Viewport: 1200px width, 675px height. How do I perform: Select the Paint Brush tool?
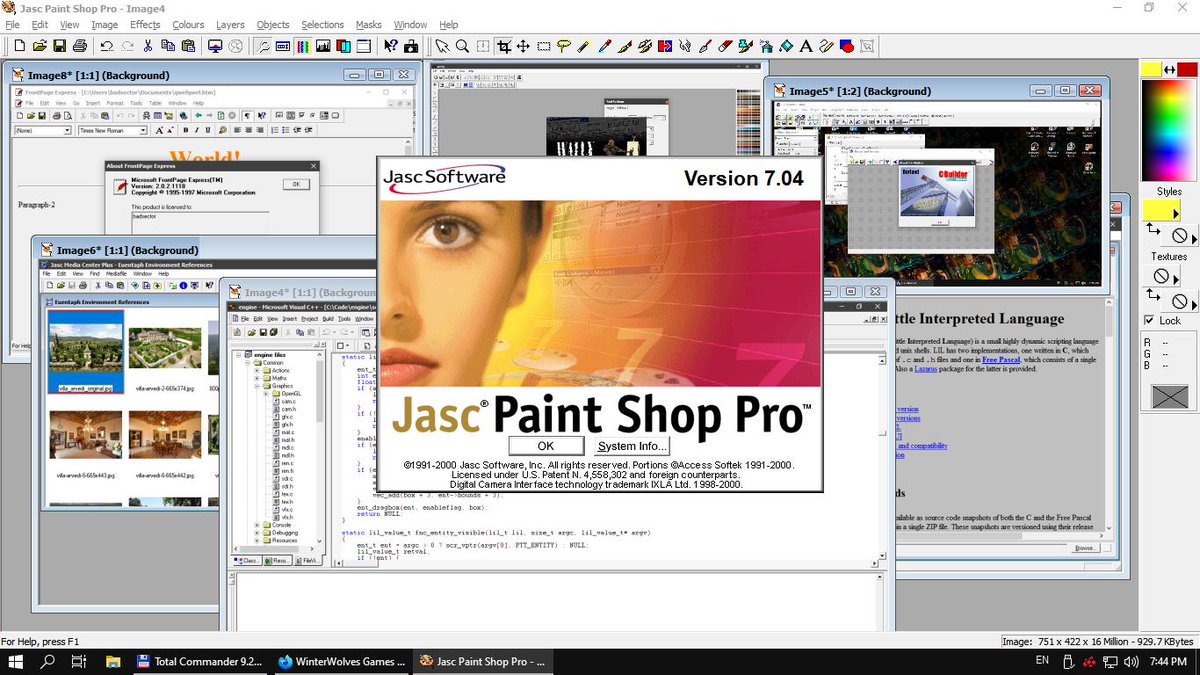tap(625, 46)
